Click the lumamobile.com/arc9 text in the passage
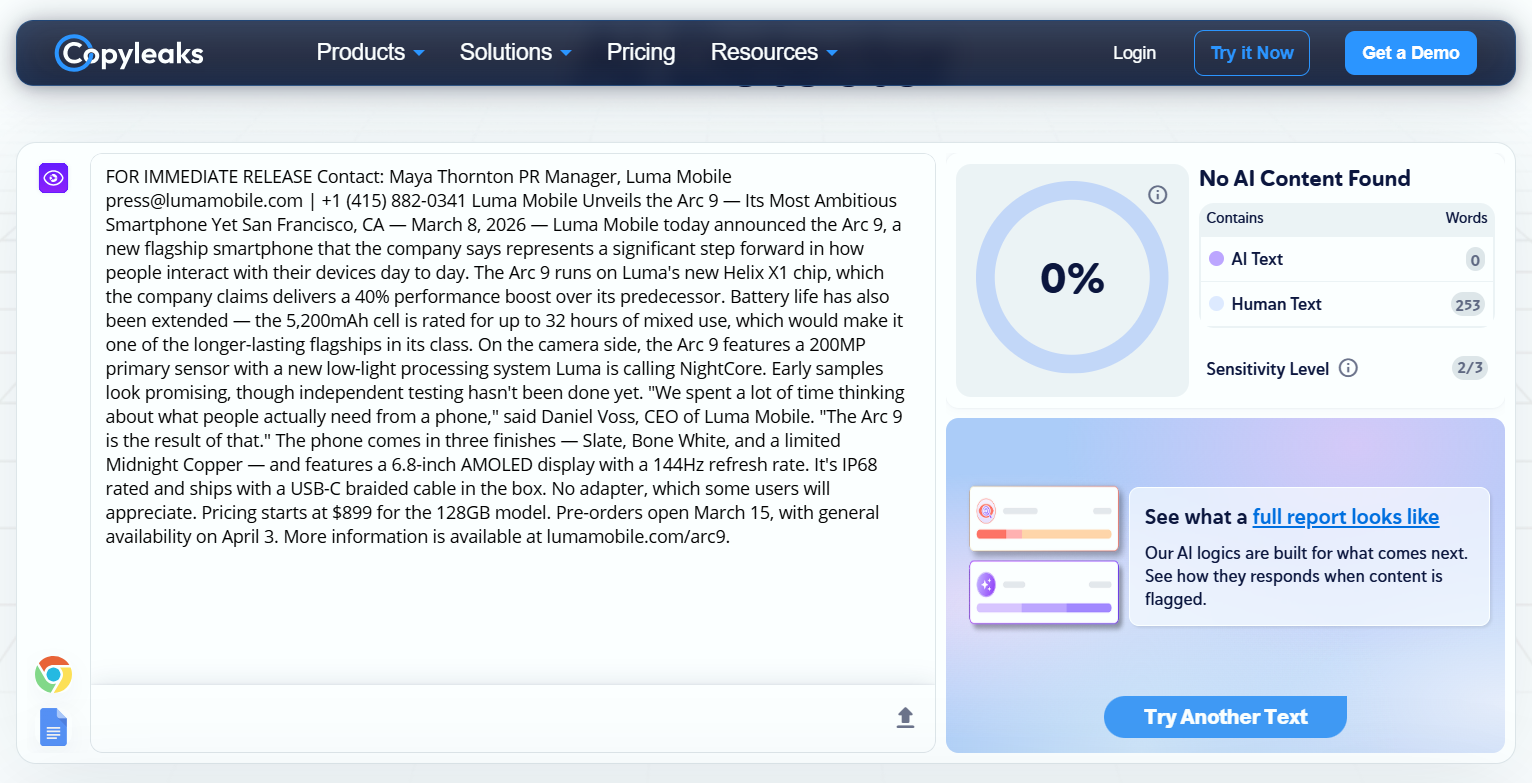Viewport: 1532px width, 783px height. [x=638, y=537]
